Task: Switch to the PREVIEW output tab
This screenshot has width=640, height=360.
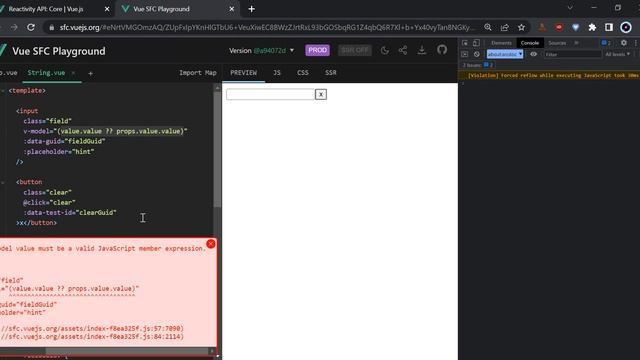Action: click(244, 73)
